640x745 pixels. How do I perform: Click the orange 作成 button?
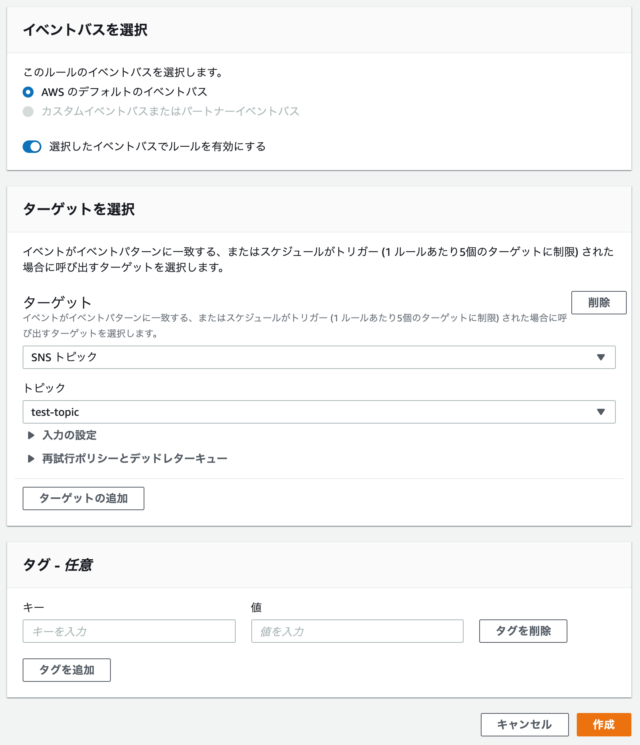pyautogui.click(x=604, y=725)
